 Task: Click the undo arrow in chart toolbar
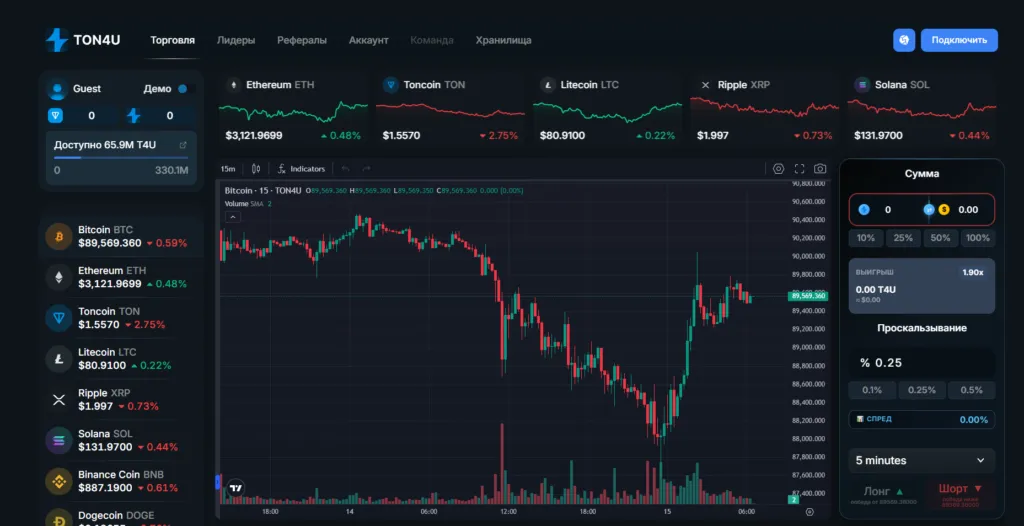[x=346, y=169]
